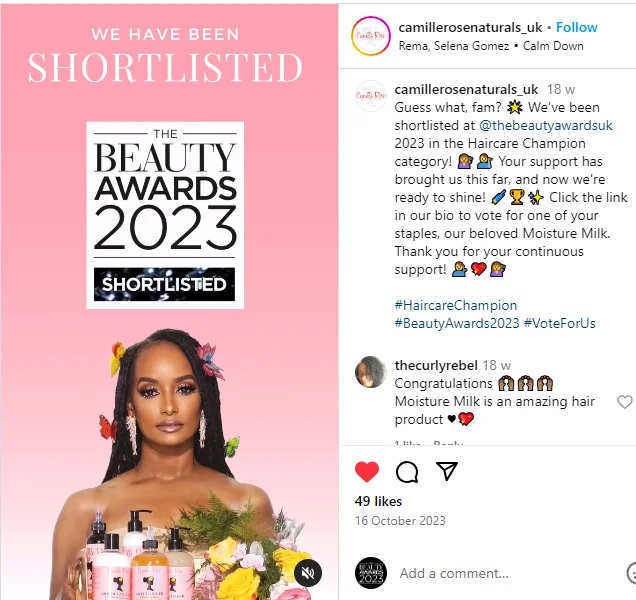Click the 16 October 2023 date

click(400, 520)
